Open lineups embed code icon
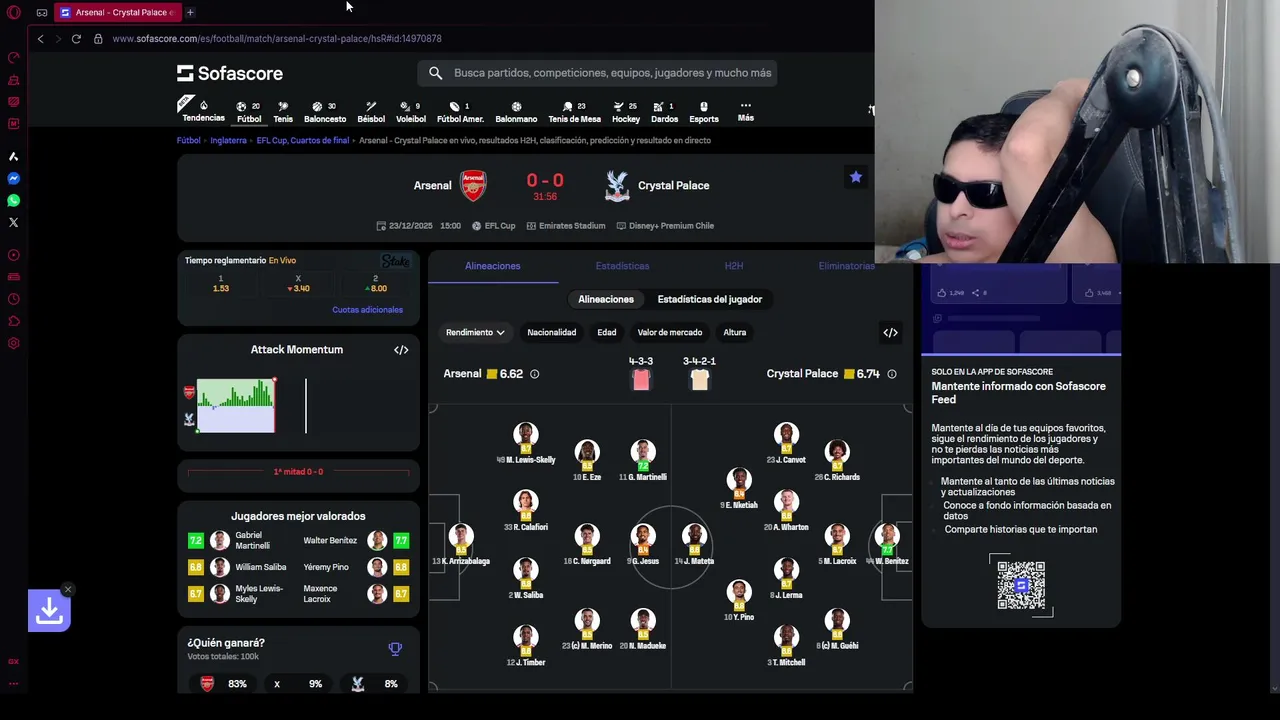 (x=890, y=333)
